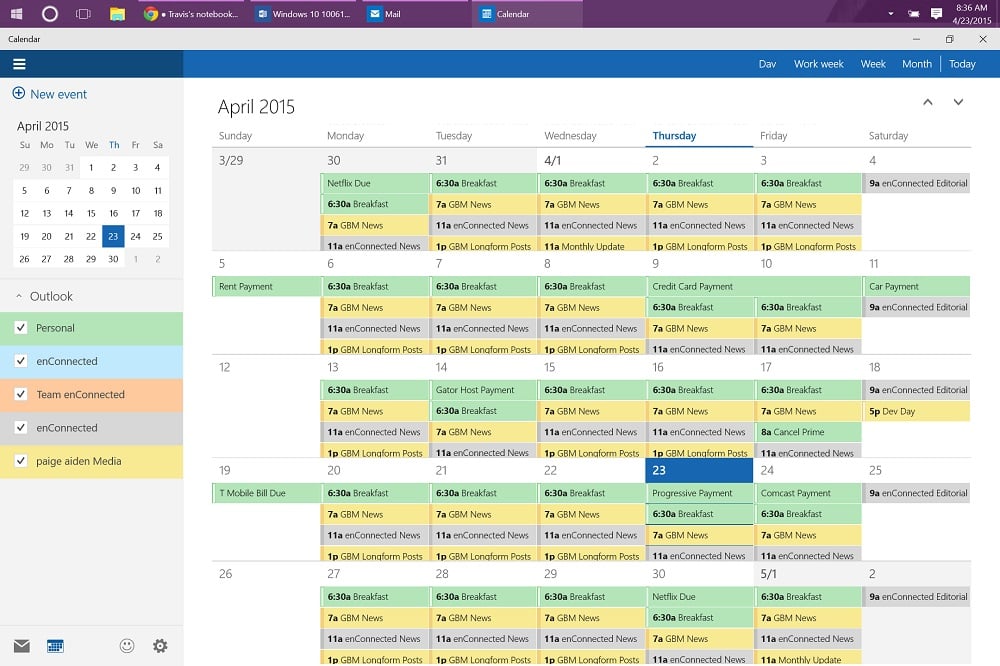
Task: Open the hamburger navigation menu
Action: [x=19, y=64]
